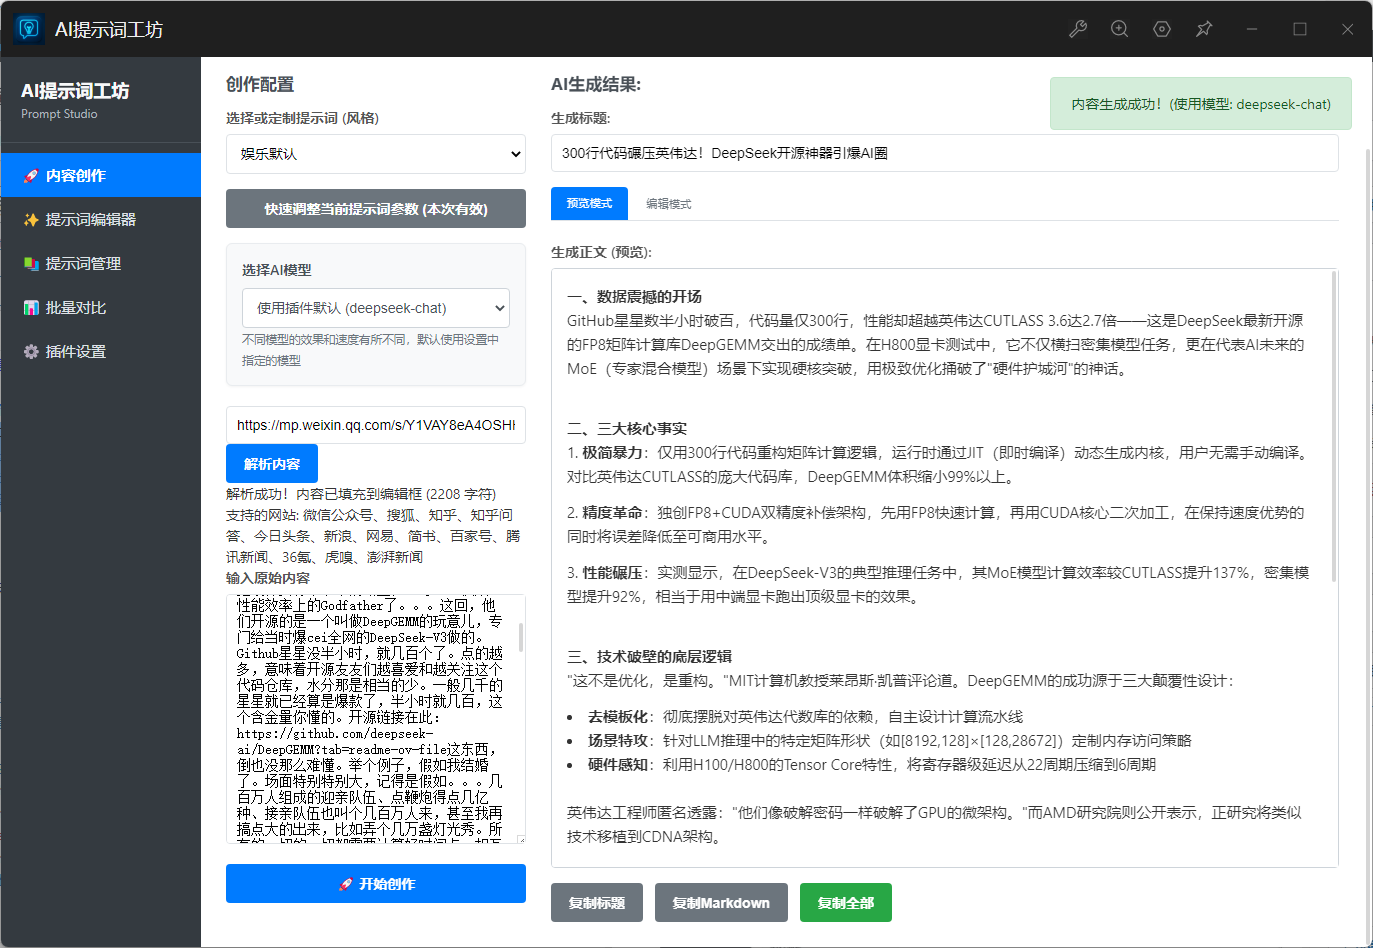
Task: Click the 创作配置 heading
Action: point(260,85)
